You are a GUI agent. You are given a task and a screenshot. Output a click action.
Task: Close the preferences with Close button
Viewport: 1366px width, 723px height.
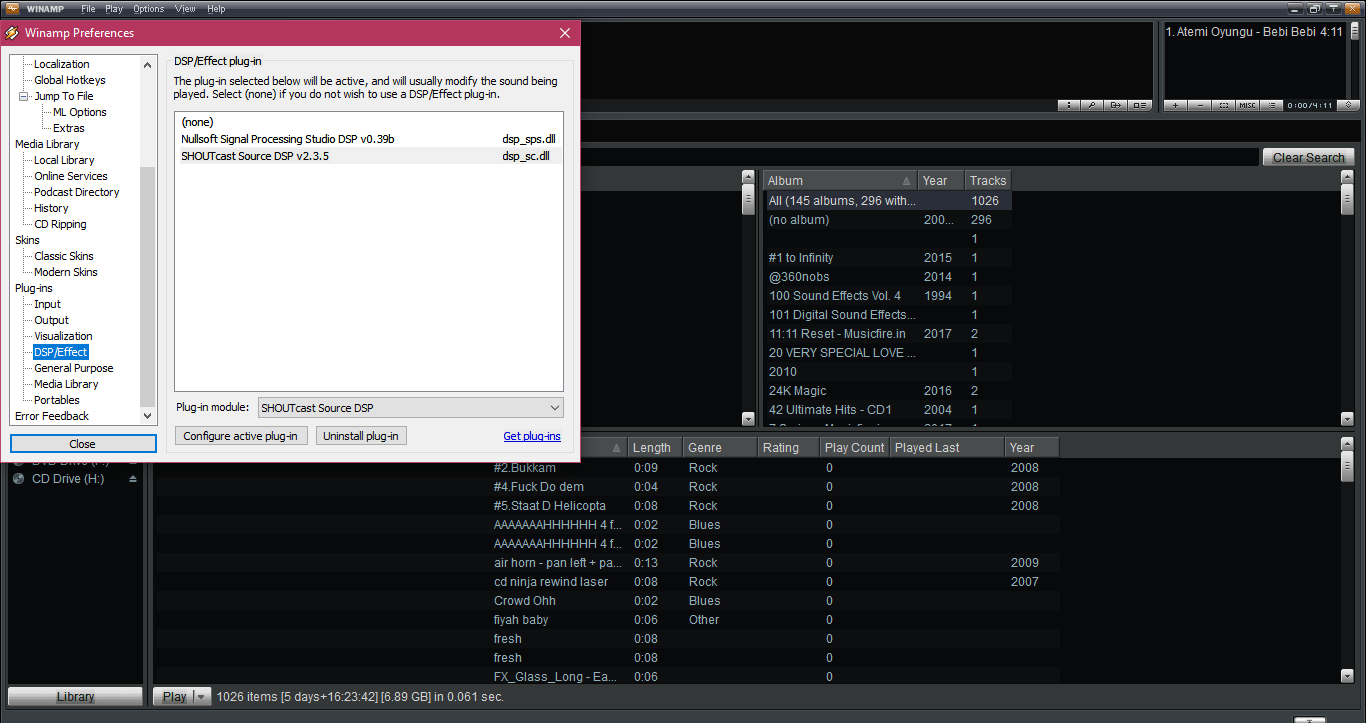pos(83,444)
